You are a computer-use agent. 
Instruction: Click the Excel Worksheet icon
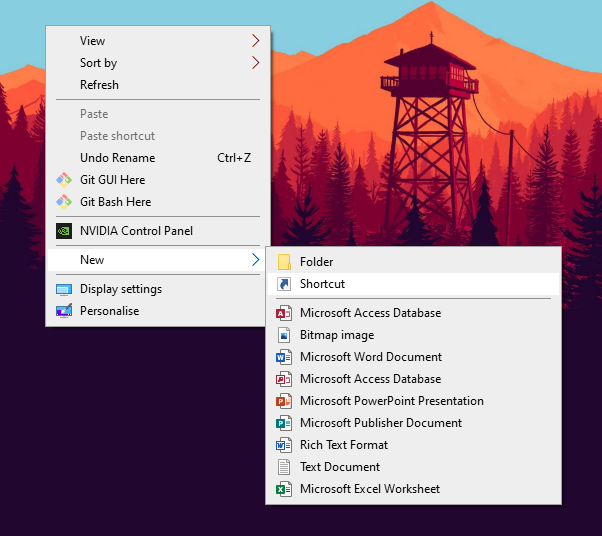pyautogui.click(x=284, y=489)
